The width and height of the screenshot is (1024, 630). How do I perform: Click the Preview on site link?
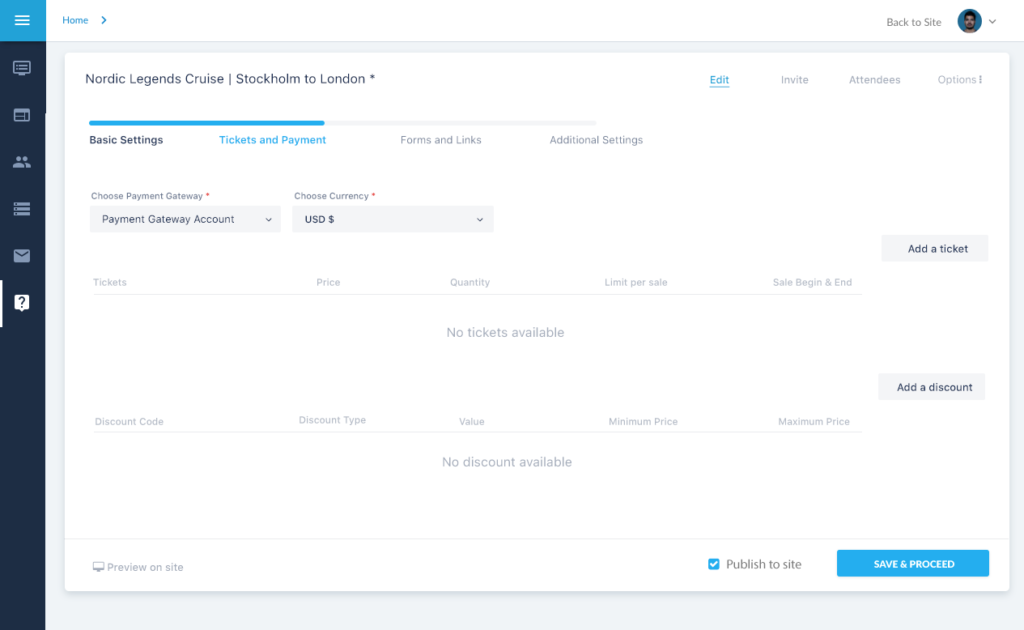(x=138, y=567)
